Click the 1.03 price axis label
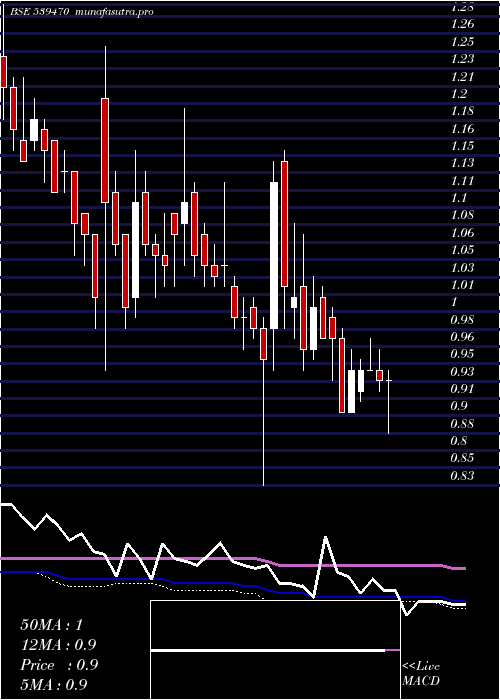This screenshot has height=700, width=500. pos(462,268)
